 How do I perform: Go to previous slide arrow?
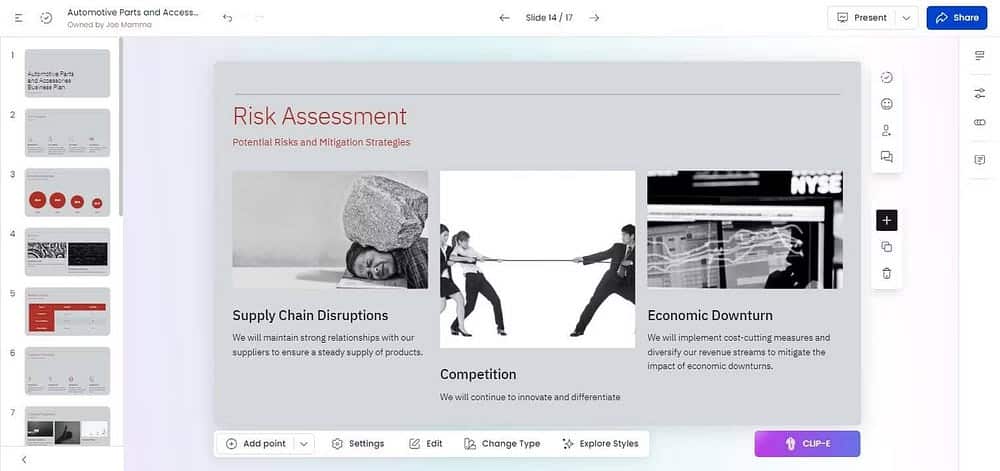504,18
